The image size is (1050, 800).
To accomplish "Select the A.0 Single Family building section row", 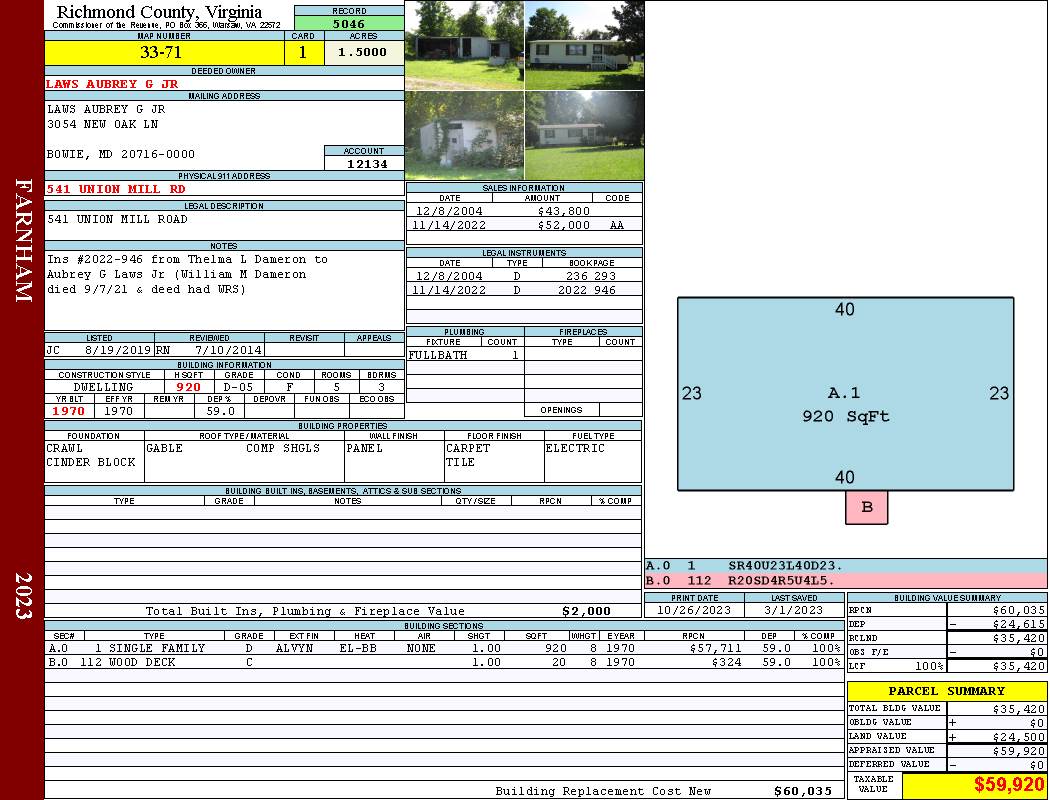I will [x=443, y=648].
